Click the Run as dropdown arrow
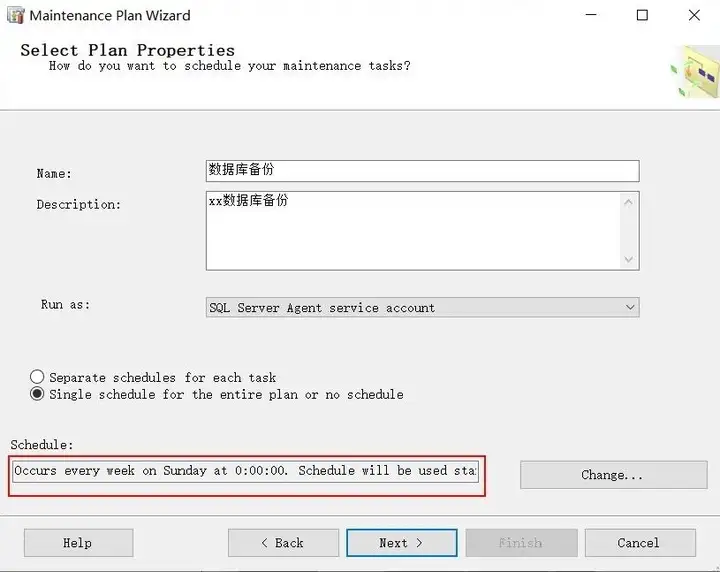 [x=629, y=307]
